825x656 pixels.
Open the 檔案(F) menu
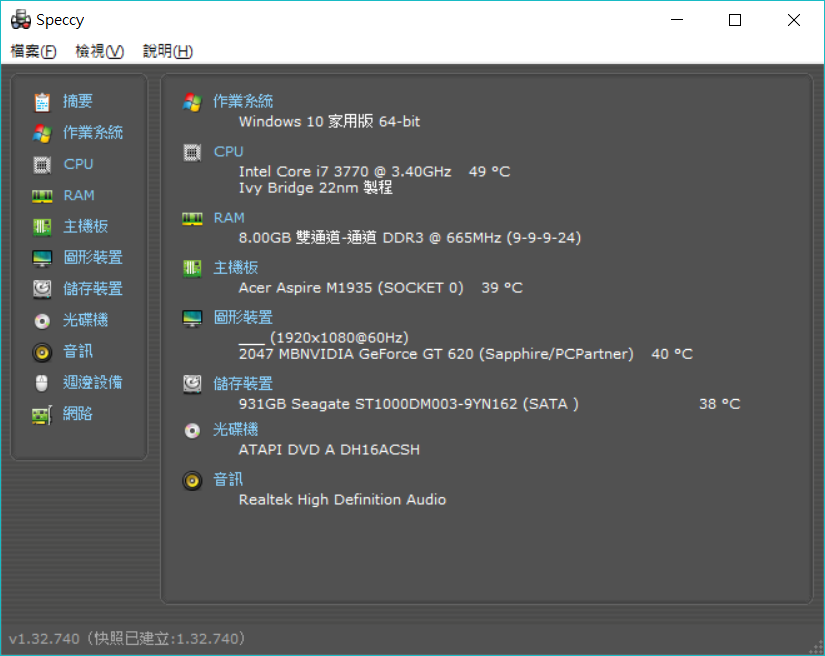pyautogui.click(x=33, y=51)
